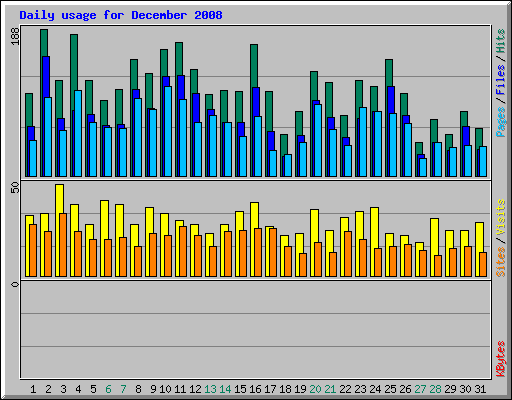Click the x-axis day label '26'
Image resolution: width=512 pixels, height=400 pixels.
point(405,389)
